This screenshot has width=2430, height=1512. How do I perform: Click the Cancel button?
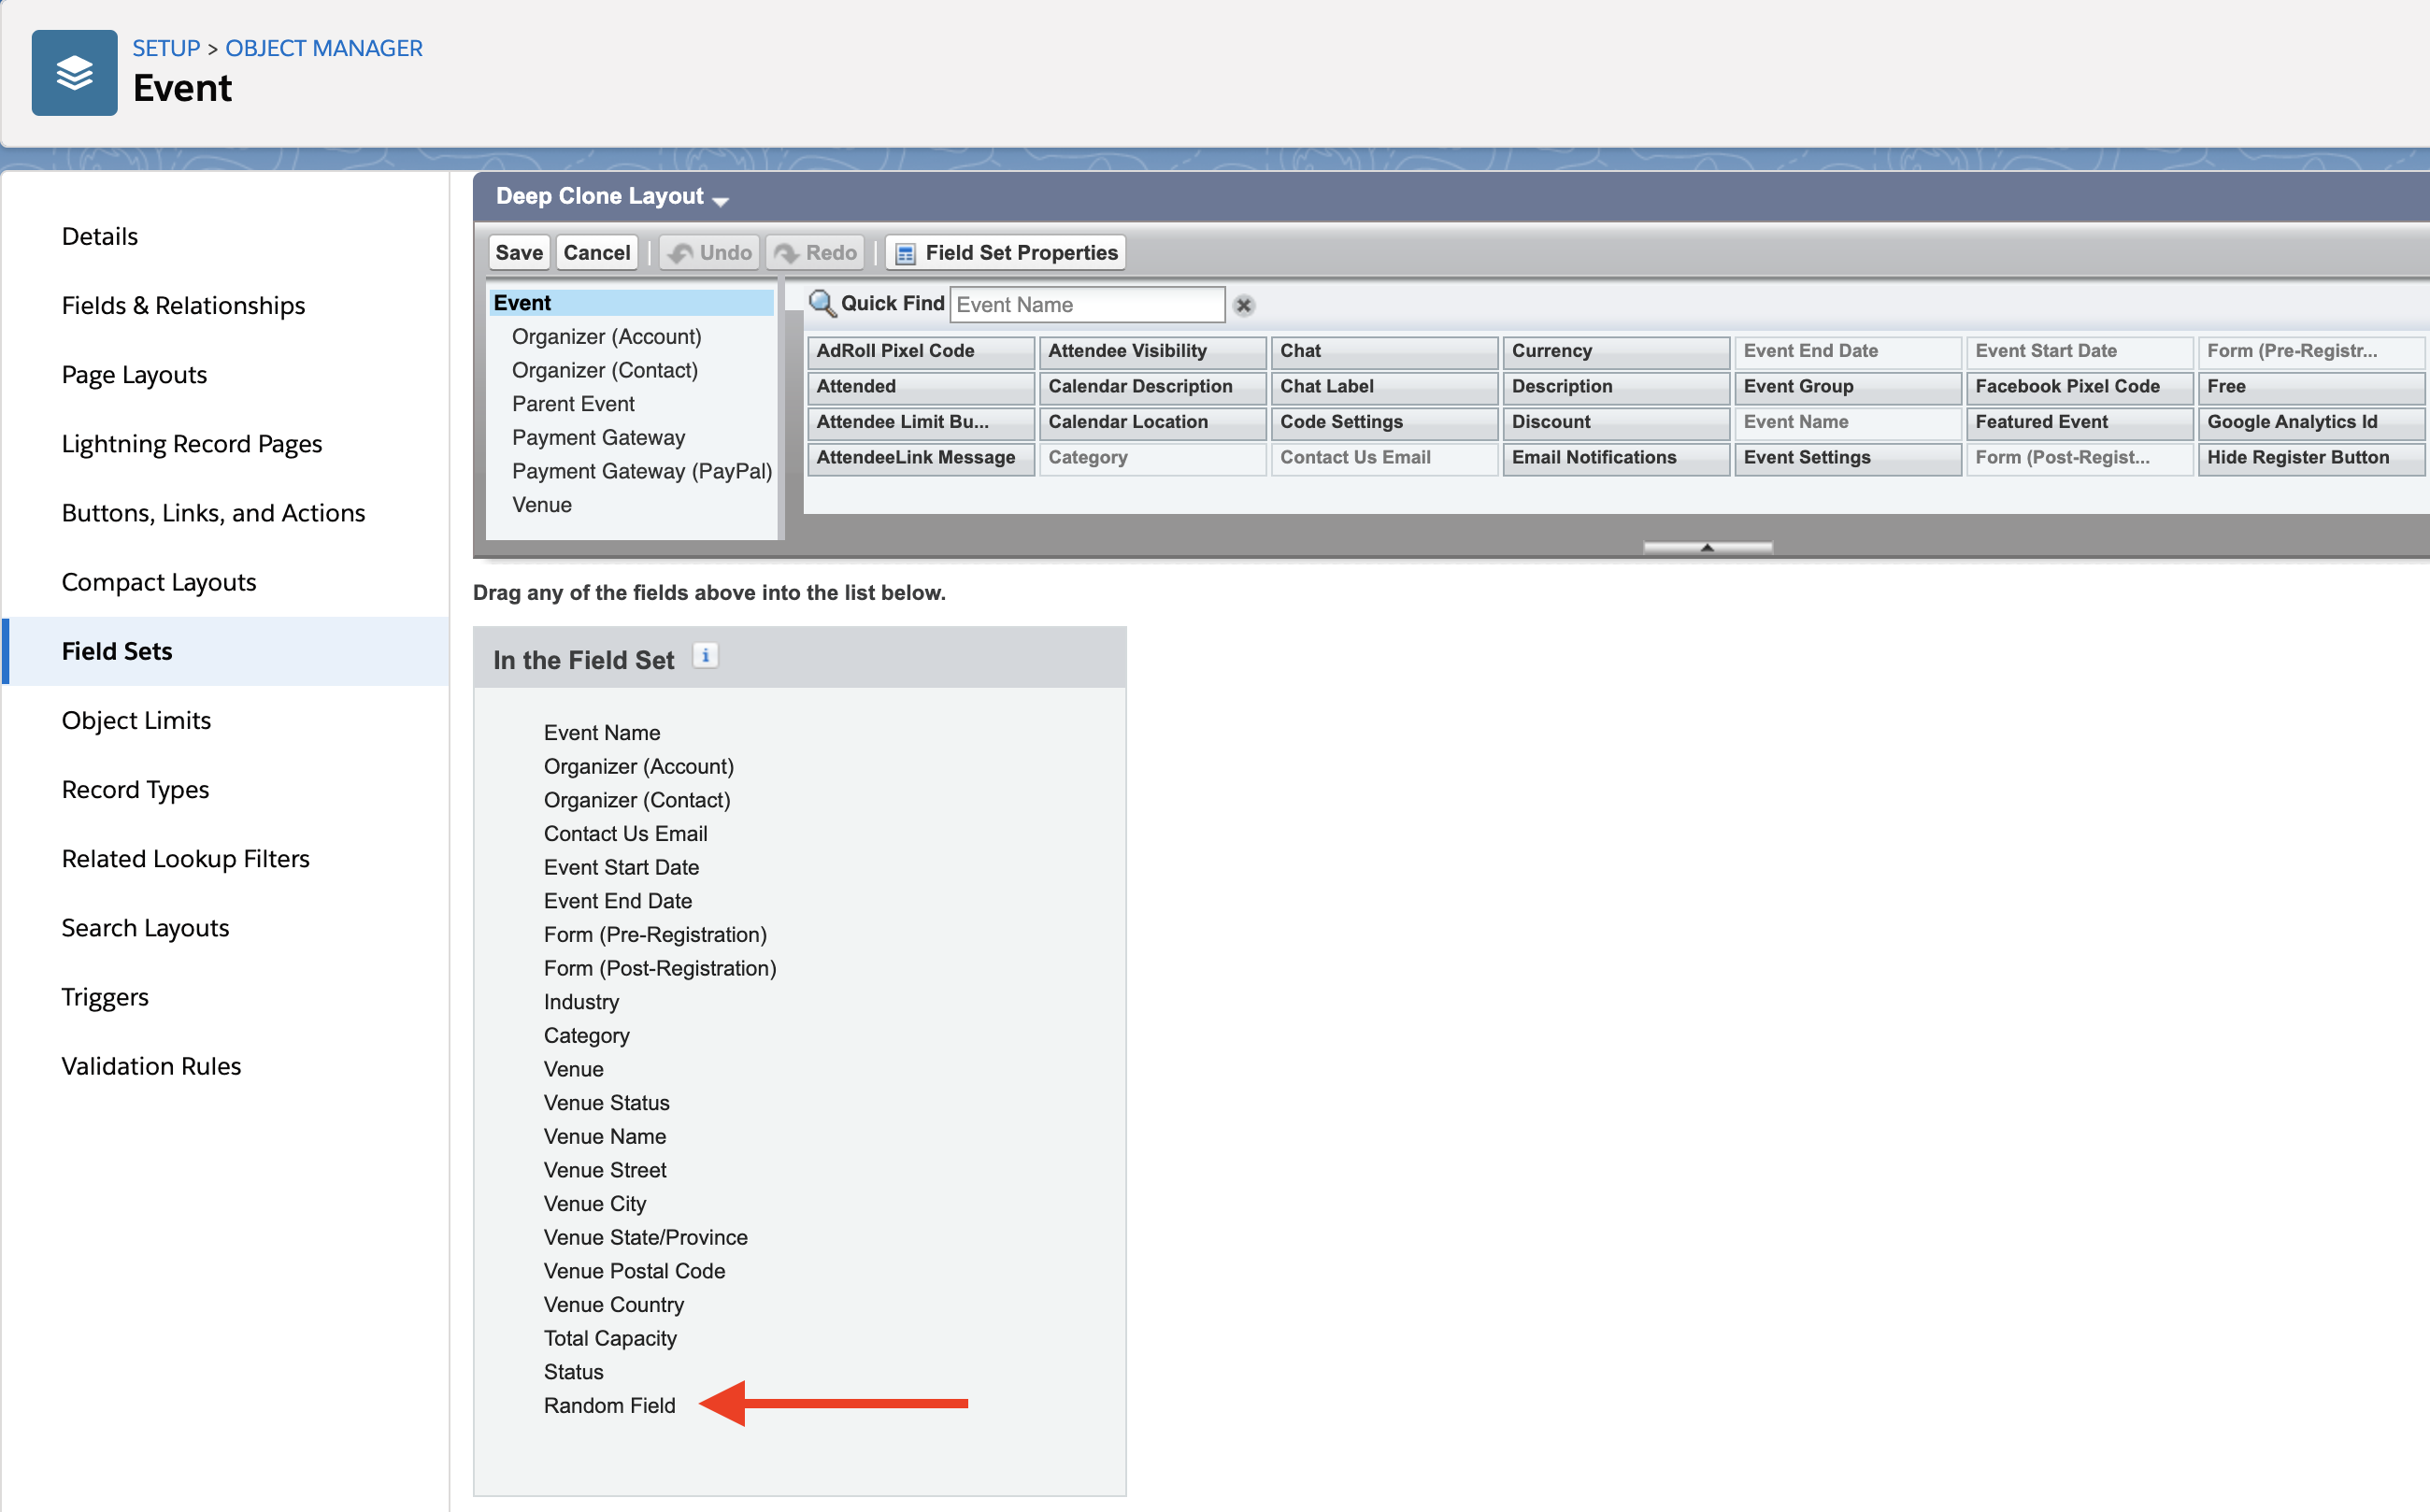click(596, 252)
